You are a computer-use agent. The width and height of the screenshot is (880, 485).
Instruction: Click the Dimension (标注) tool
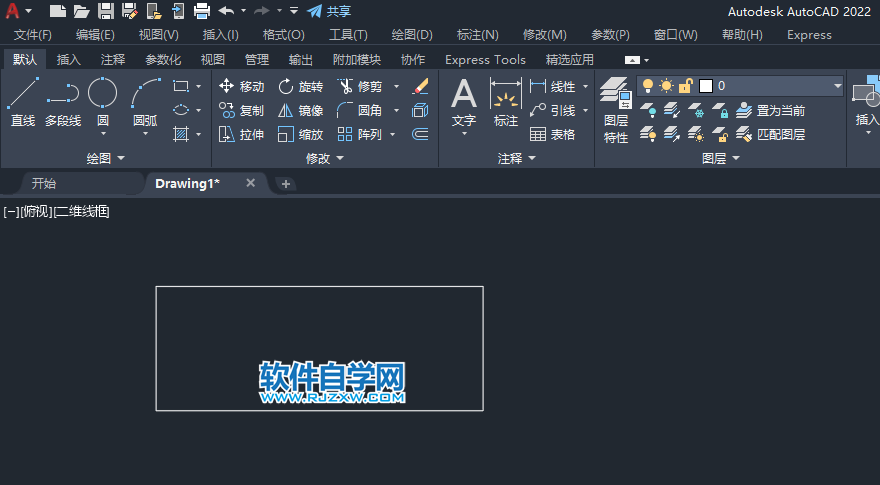(x=506, y=102)
